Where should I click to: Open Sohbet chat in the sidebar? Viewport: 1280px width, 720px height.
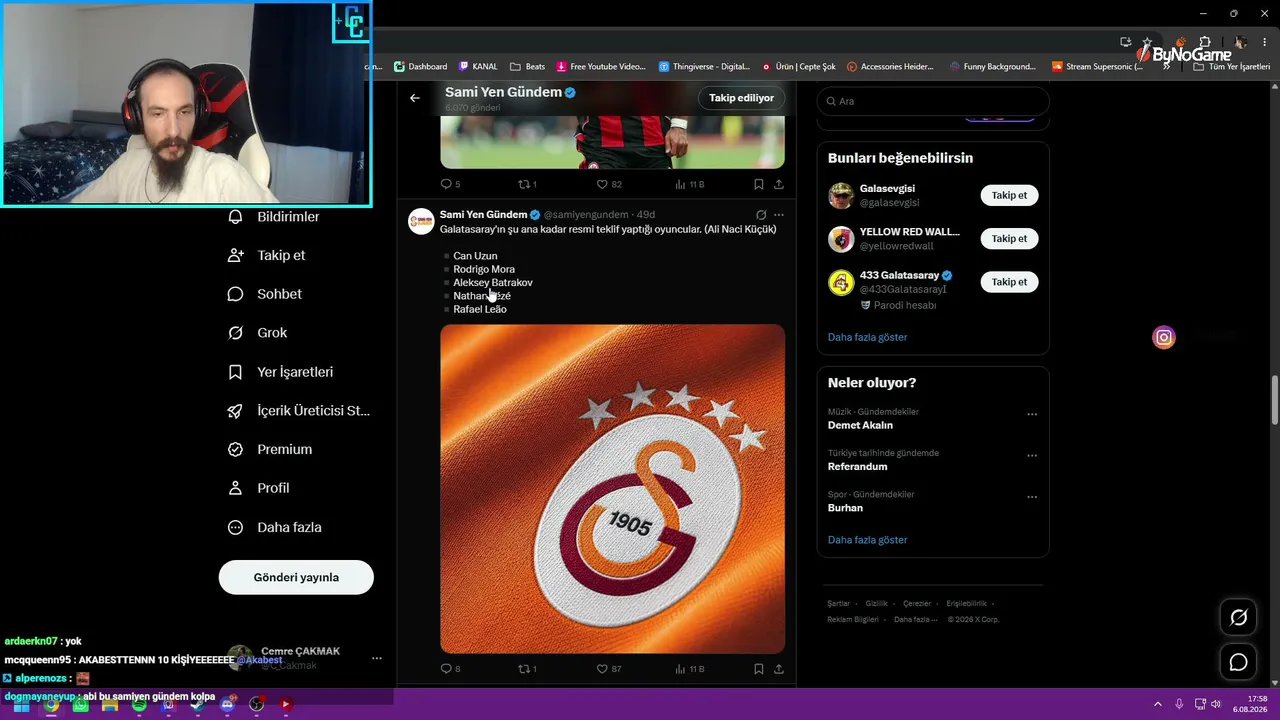pyautogui.click(x=265, y=294)
